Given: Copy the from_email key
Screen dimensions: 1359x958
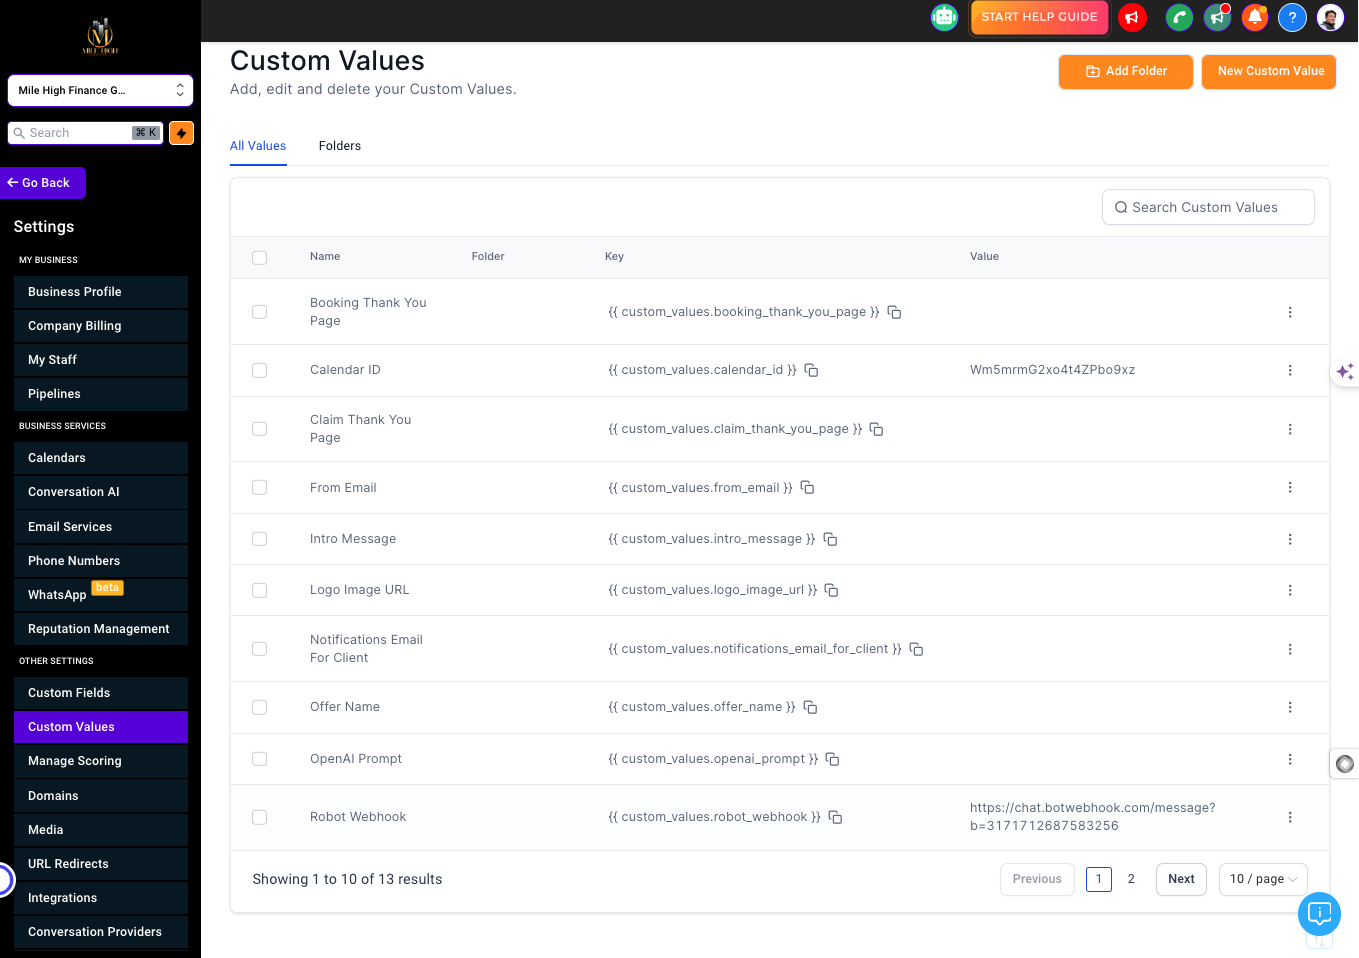Looking at the screenshot, I should tap(808, 488).
